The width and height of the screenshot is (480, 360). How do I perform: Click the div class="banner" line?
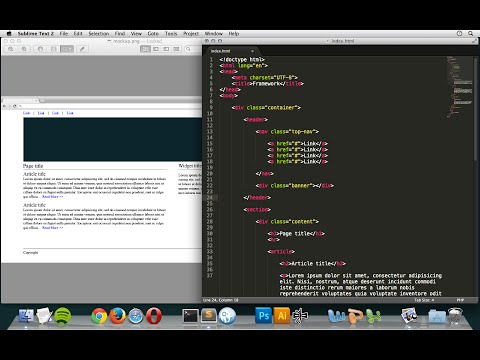(x=295, y=186)
